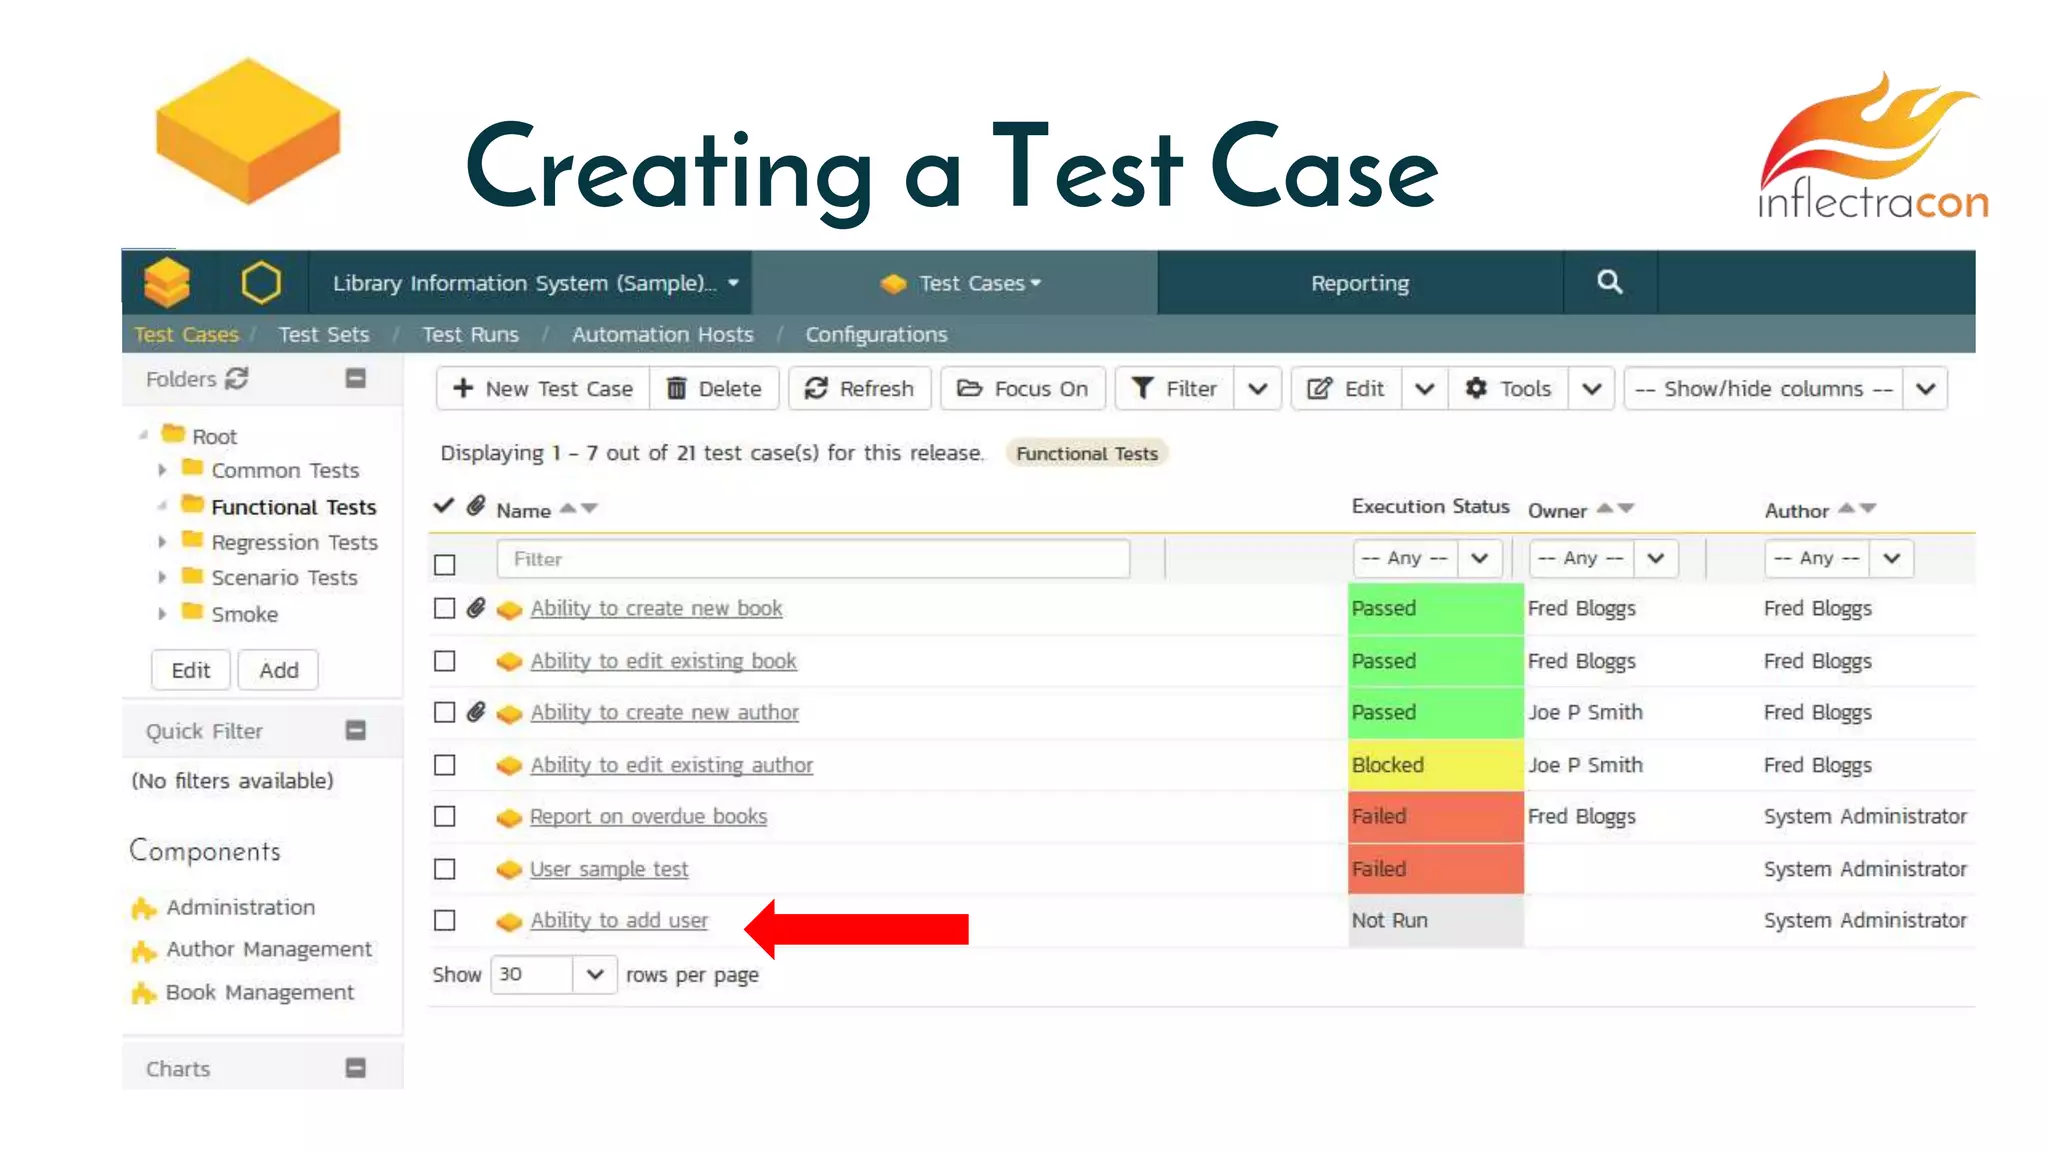The image size is (2048, 1152).
Task: Check the box for Ability to edit existing author
Action: pos(445,765)
